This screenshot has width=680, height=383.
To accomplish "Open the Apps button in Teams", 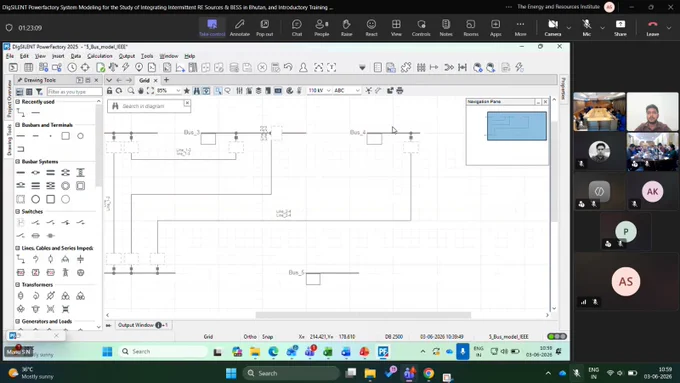I will (x=496, y=28).
